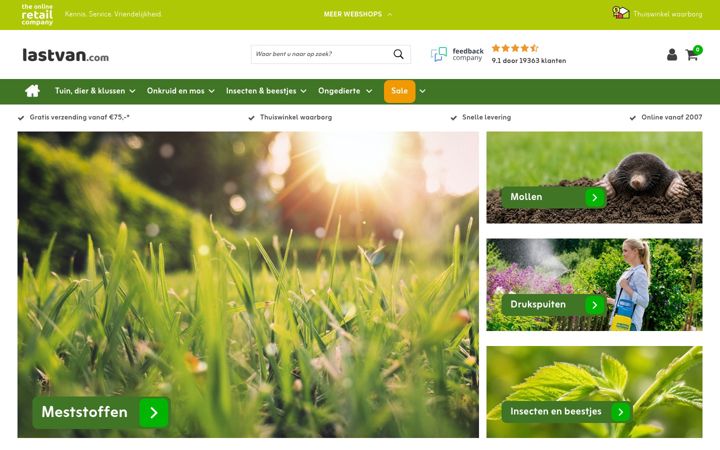
Task: Open the user account icon
Action: [672, 55]
